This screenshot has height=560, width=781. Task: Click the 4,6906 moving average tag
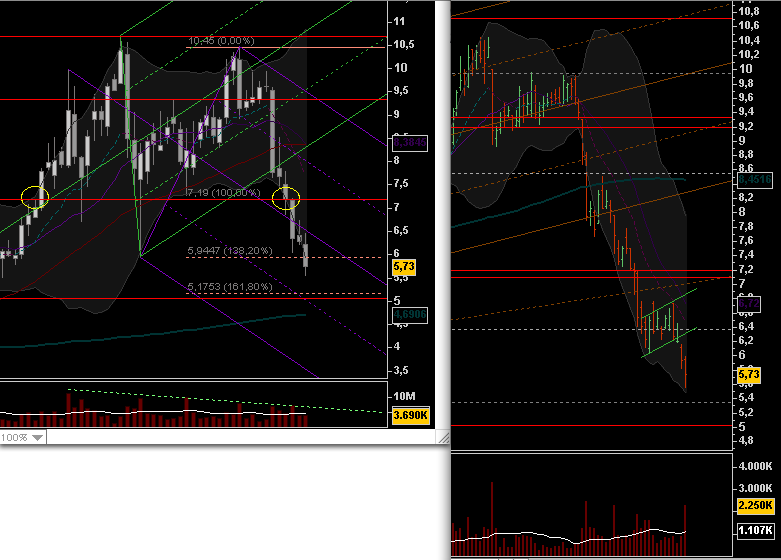tap(410, 314)
